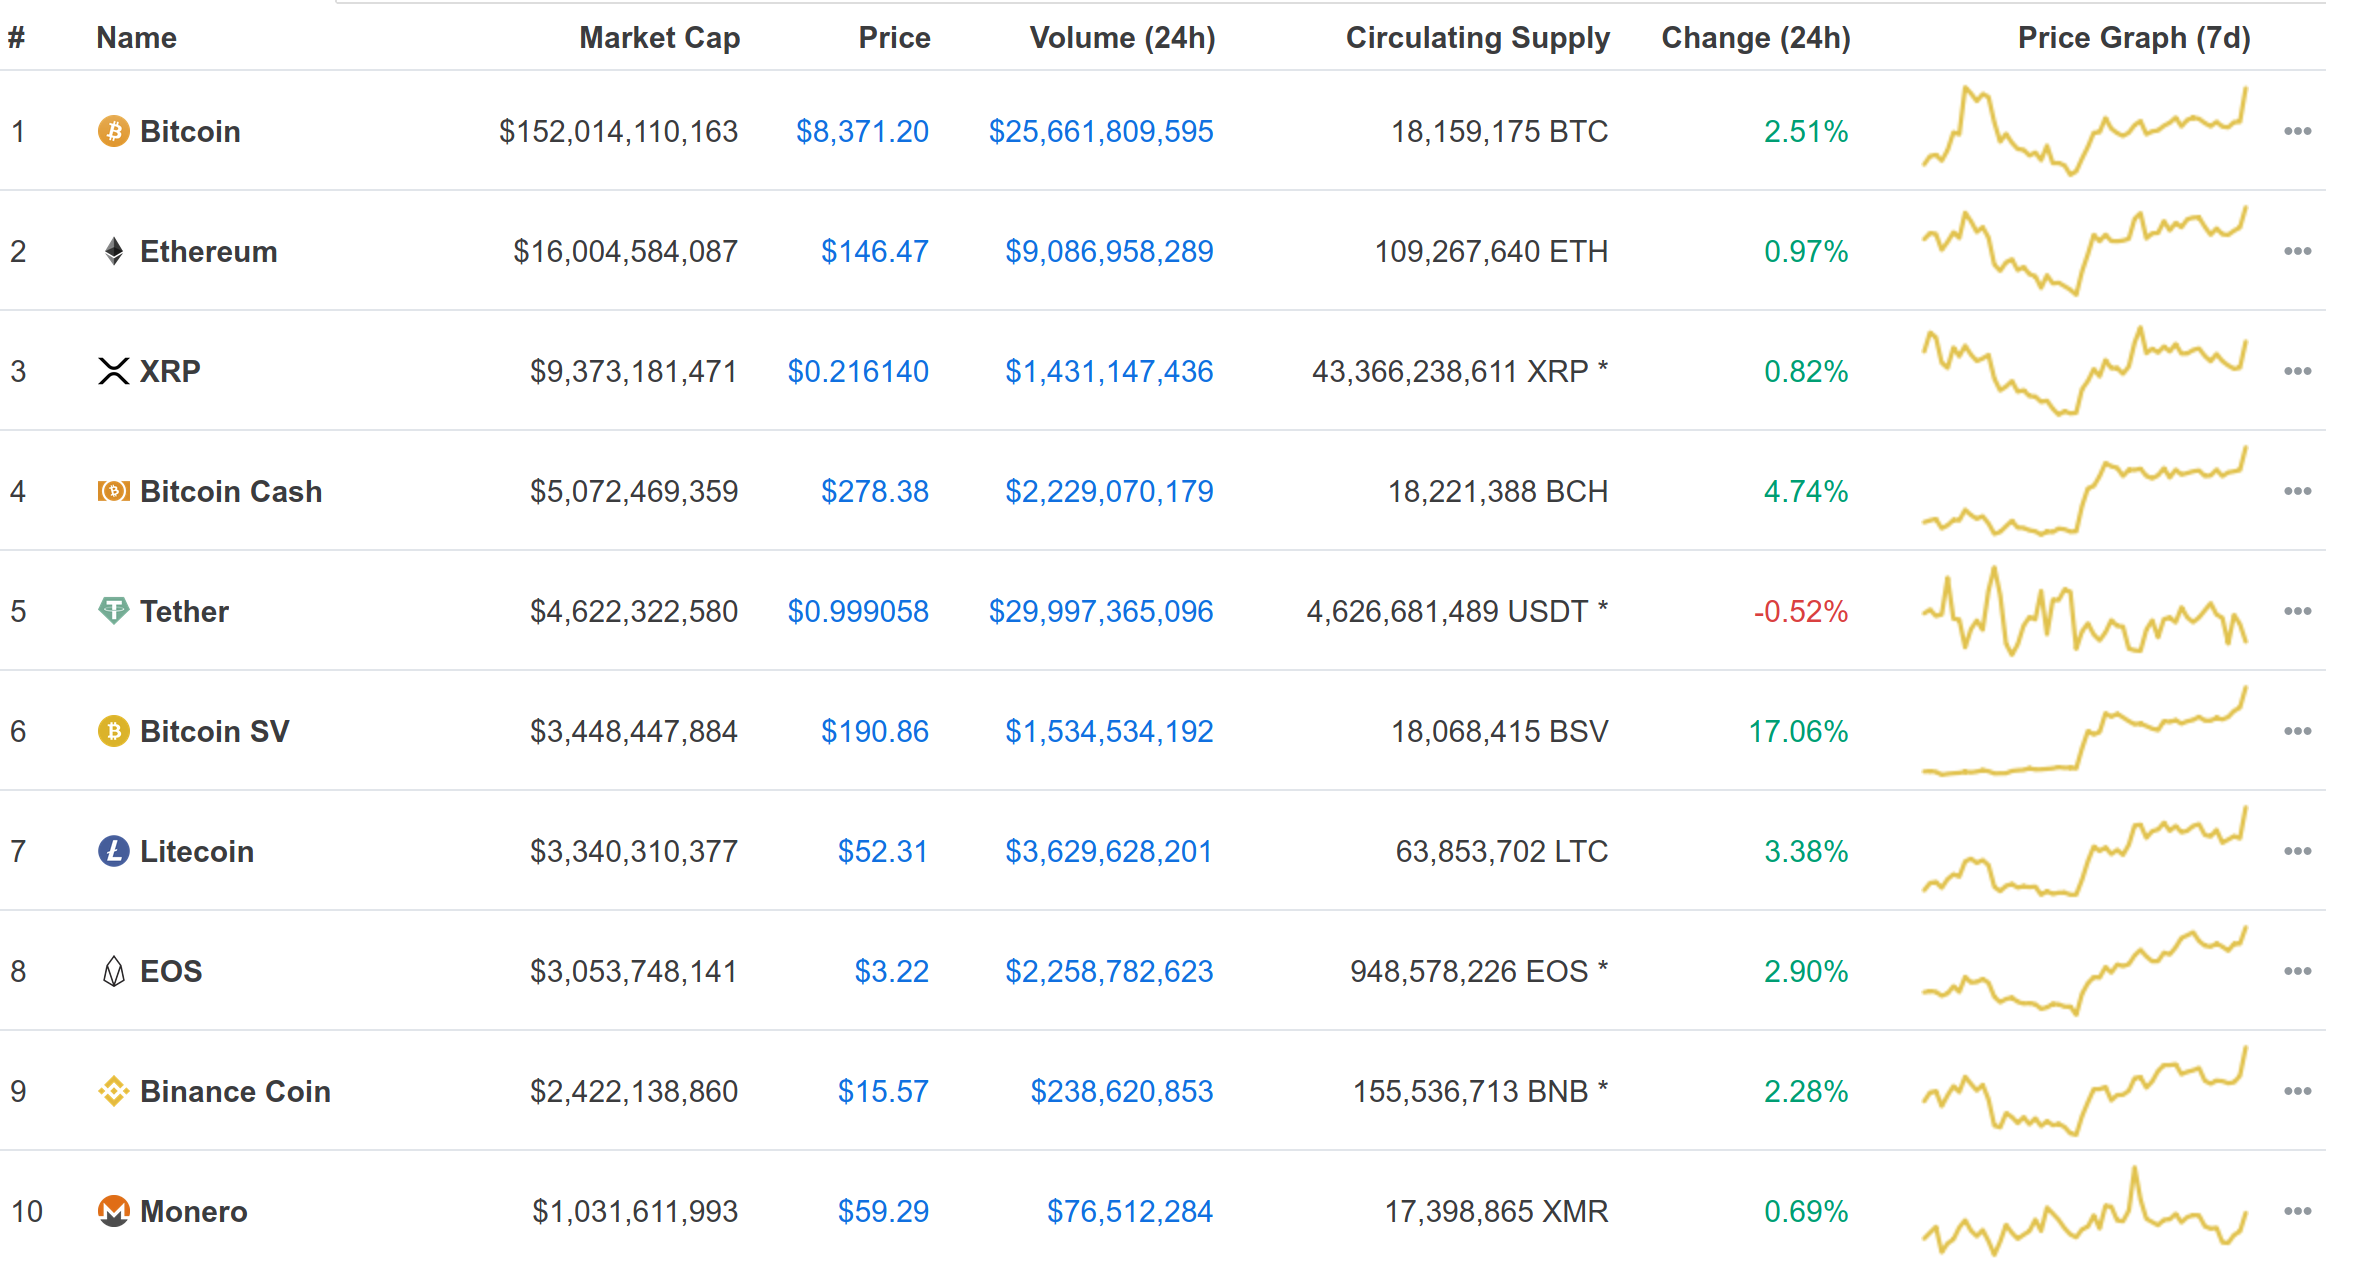The height and width of the screenshot is (1266, 2354).
Task: Open EOS 7-day price graph
Action: (x=2085, y=971)
